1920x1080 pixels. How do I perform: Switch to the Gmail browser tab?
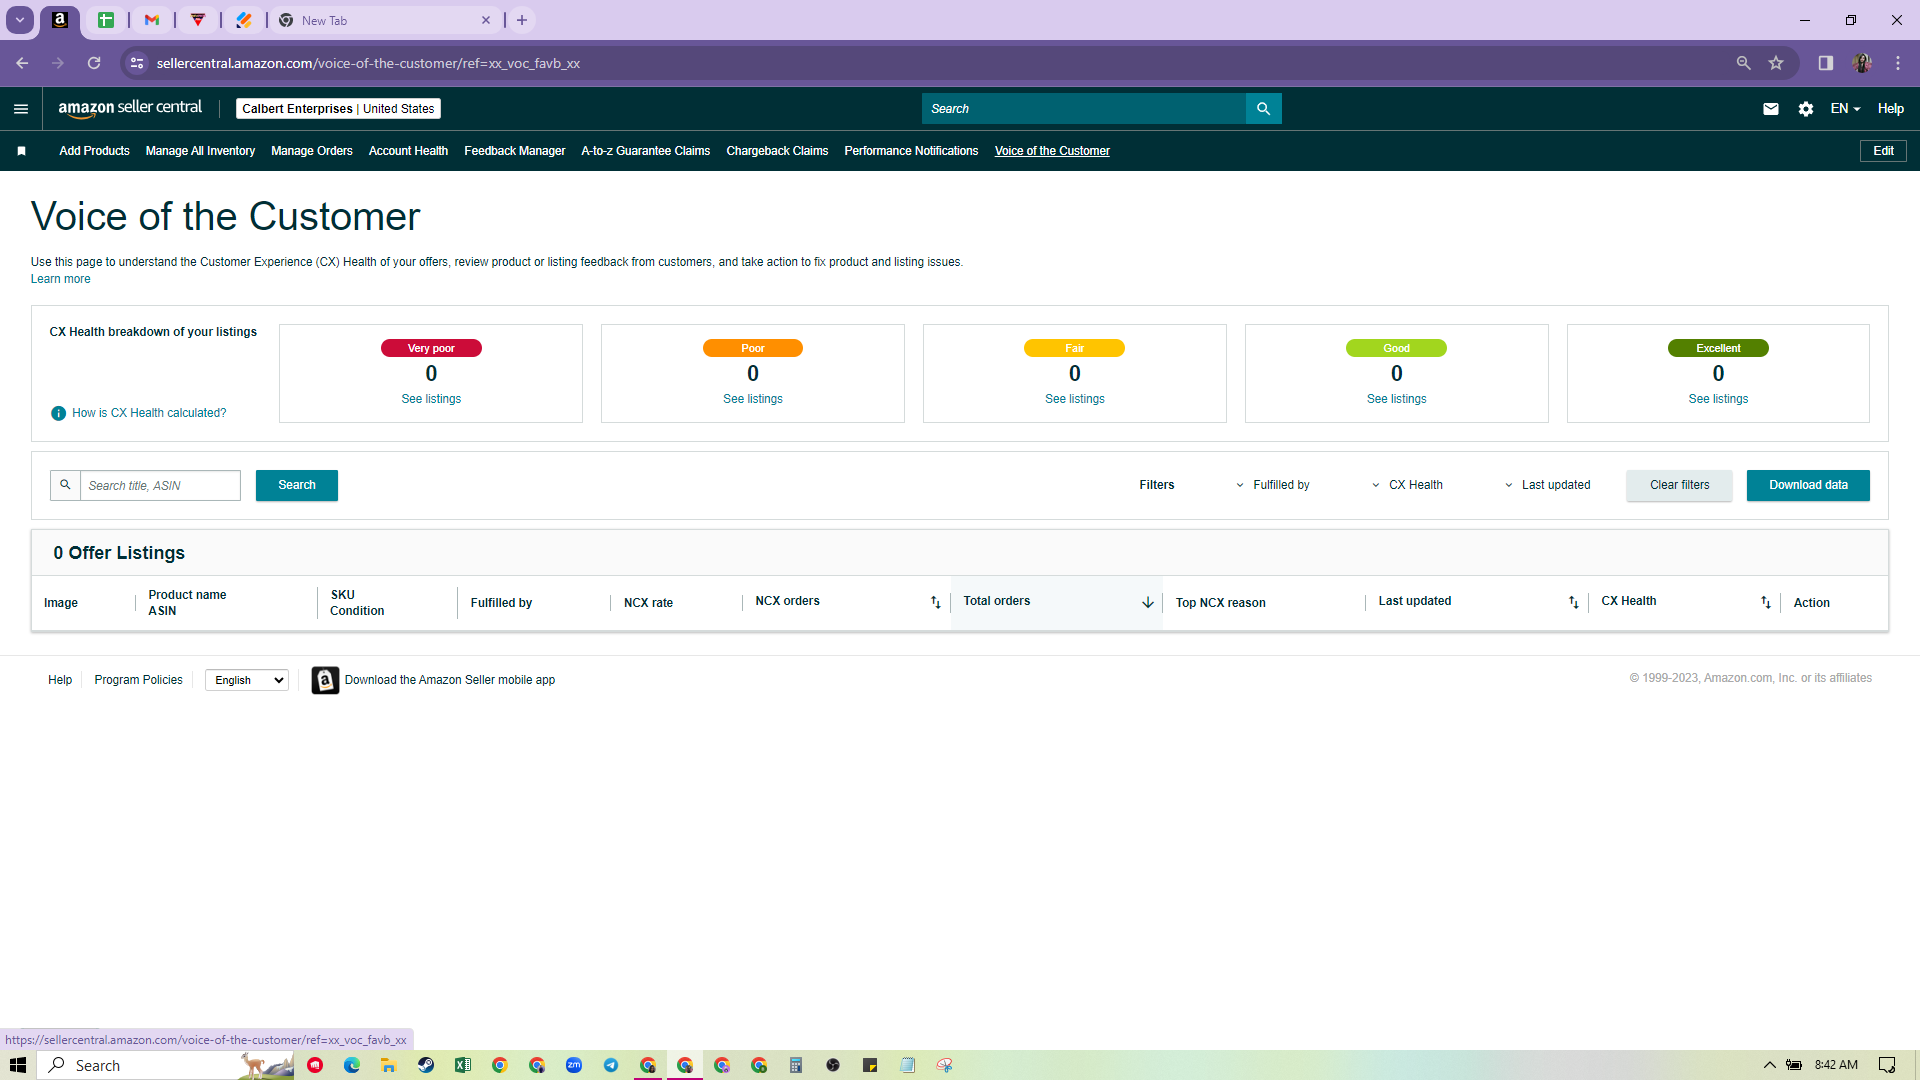tap(152, 20)
